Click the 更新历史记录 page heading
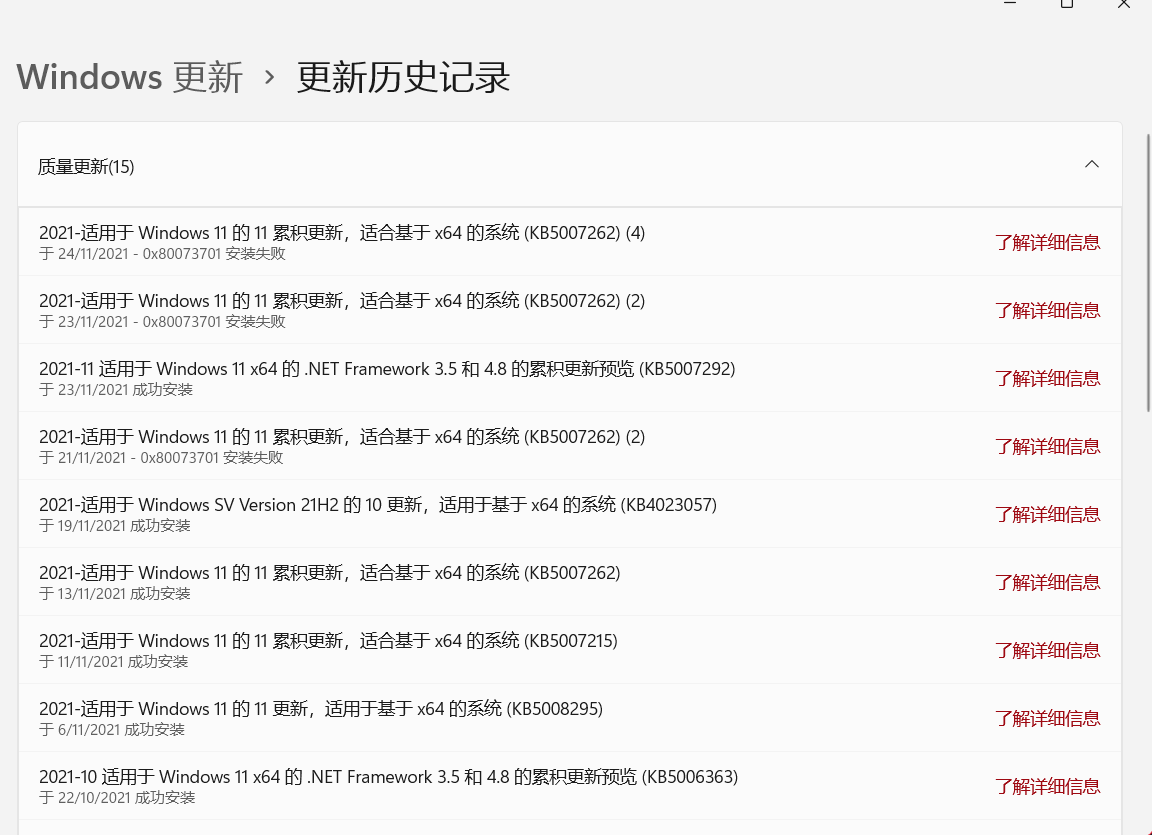 tap(403, 77)
